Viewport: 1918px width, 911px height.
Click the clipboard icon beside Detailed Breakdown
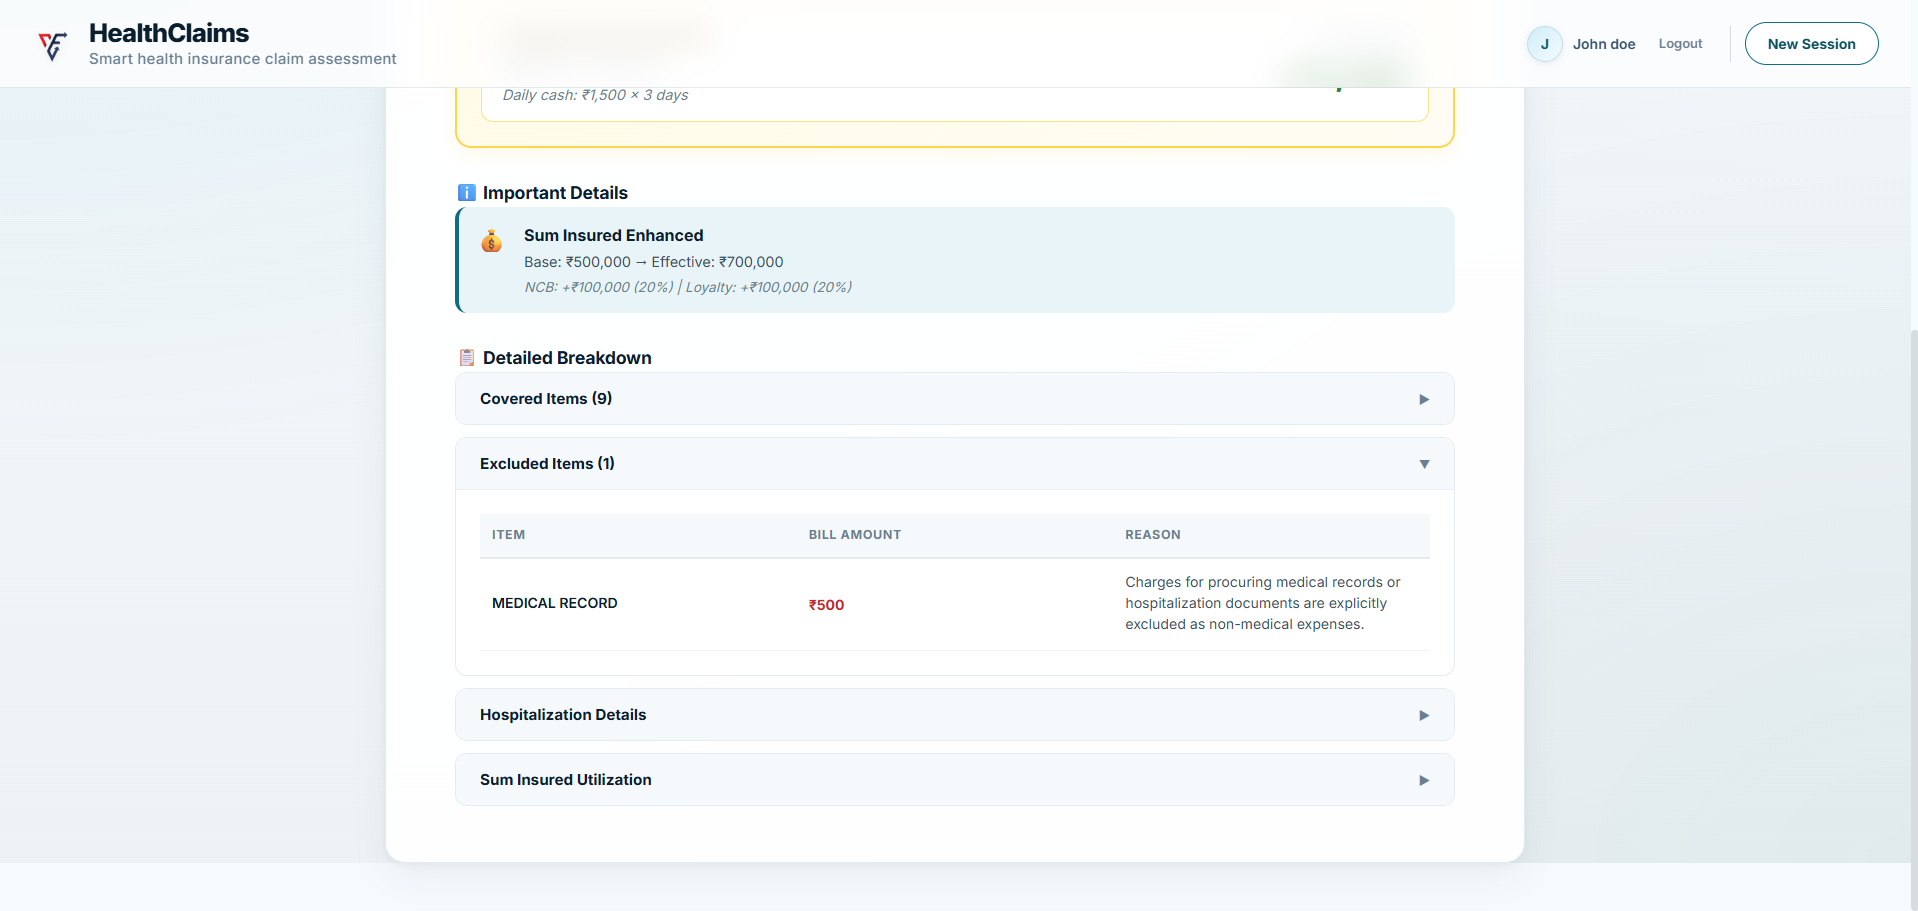466,358
